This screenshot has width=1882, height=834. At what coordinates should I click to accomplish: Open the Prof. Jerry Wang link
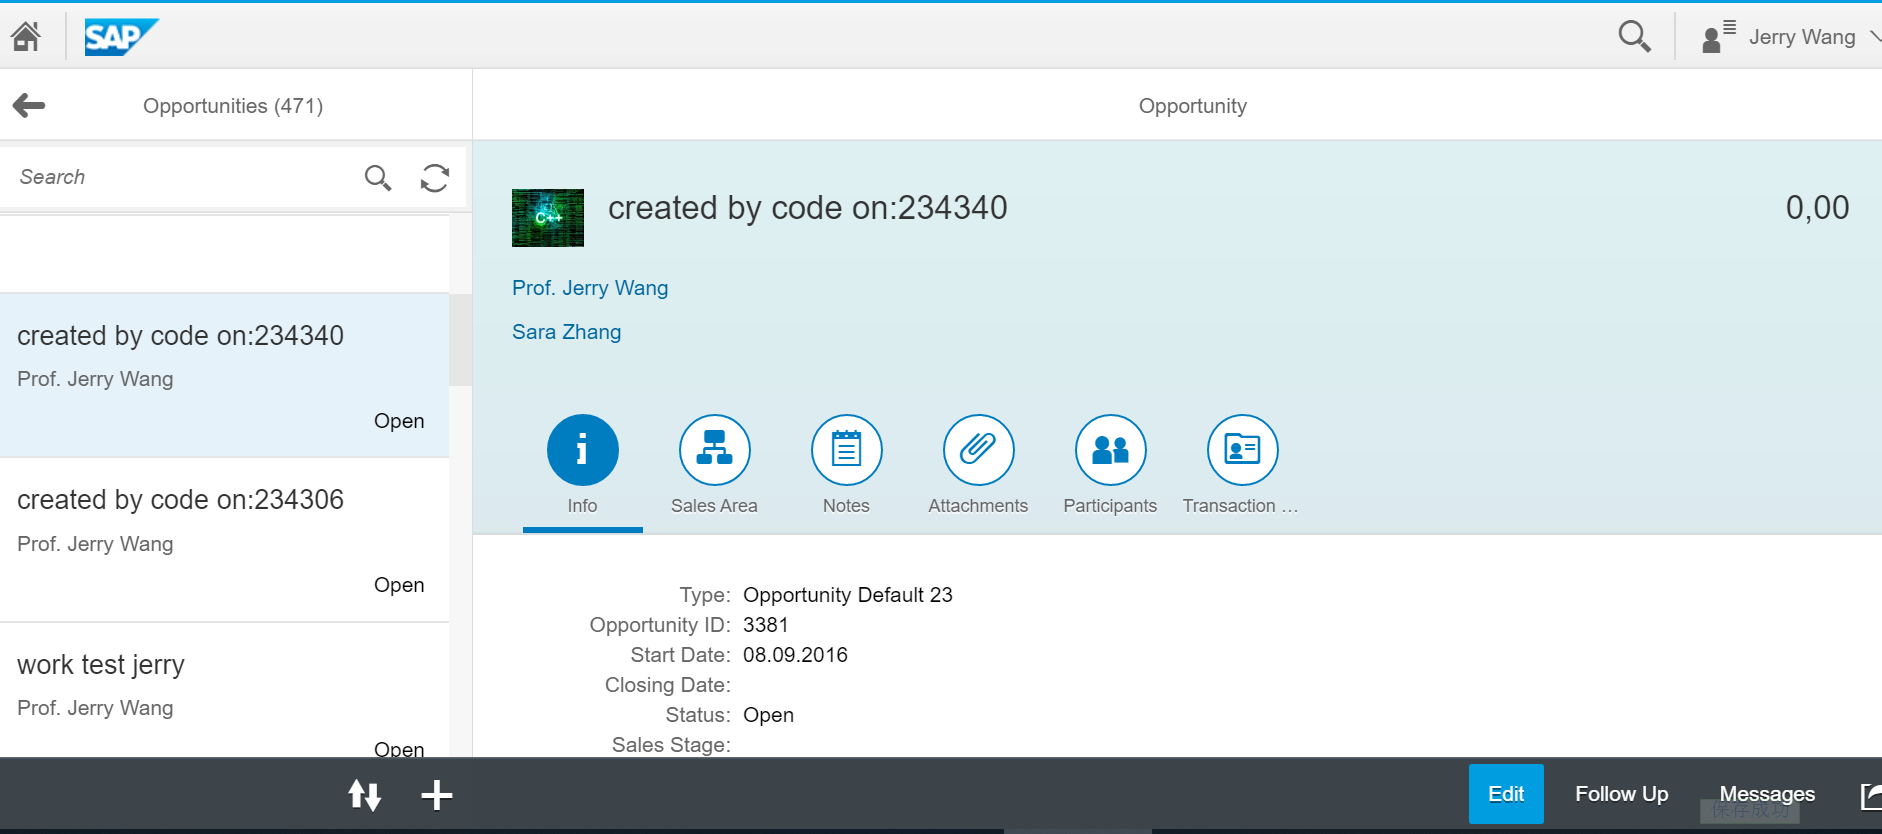click(590, 288)
